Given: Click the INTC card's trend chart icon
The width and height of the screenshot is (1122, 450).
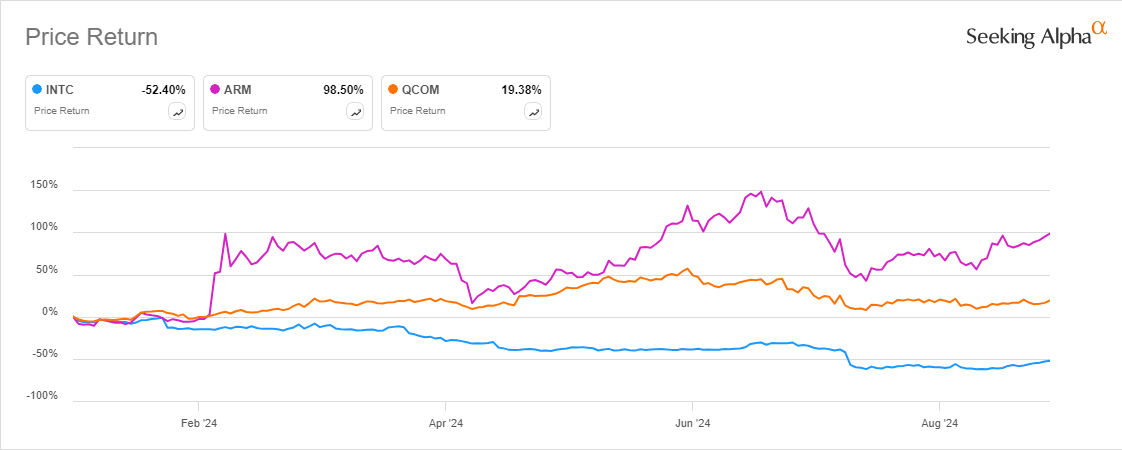Looking at the screenshot, I should pyautogui.click(x=178, y=112).
